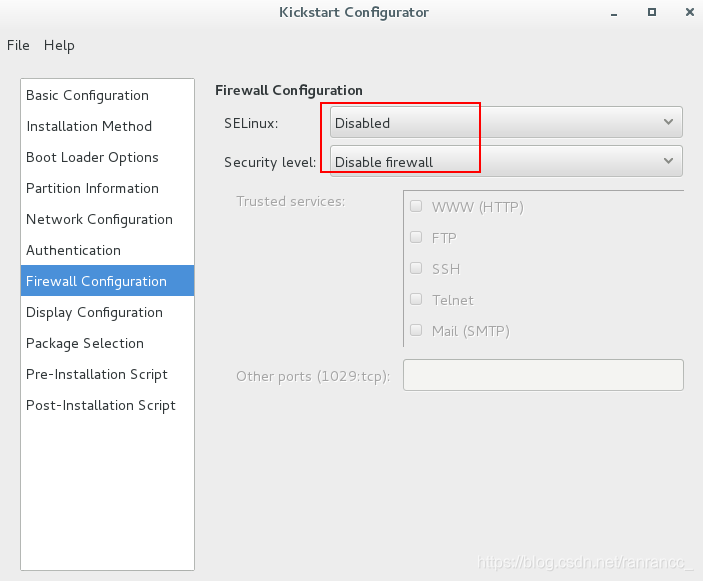Switch to Network Configuration section
Viewport: 703px width, 581px height.
click(108, 219)
